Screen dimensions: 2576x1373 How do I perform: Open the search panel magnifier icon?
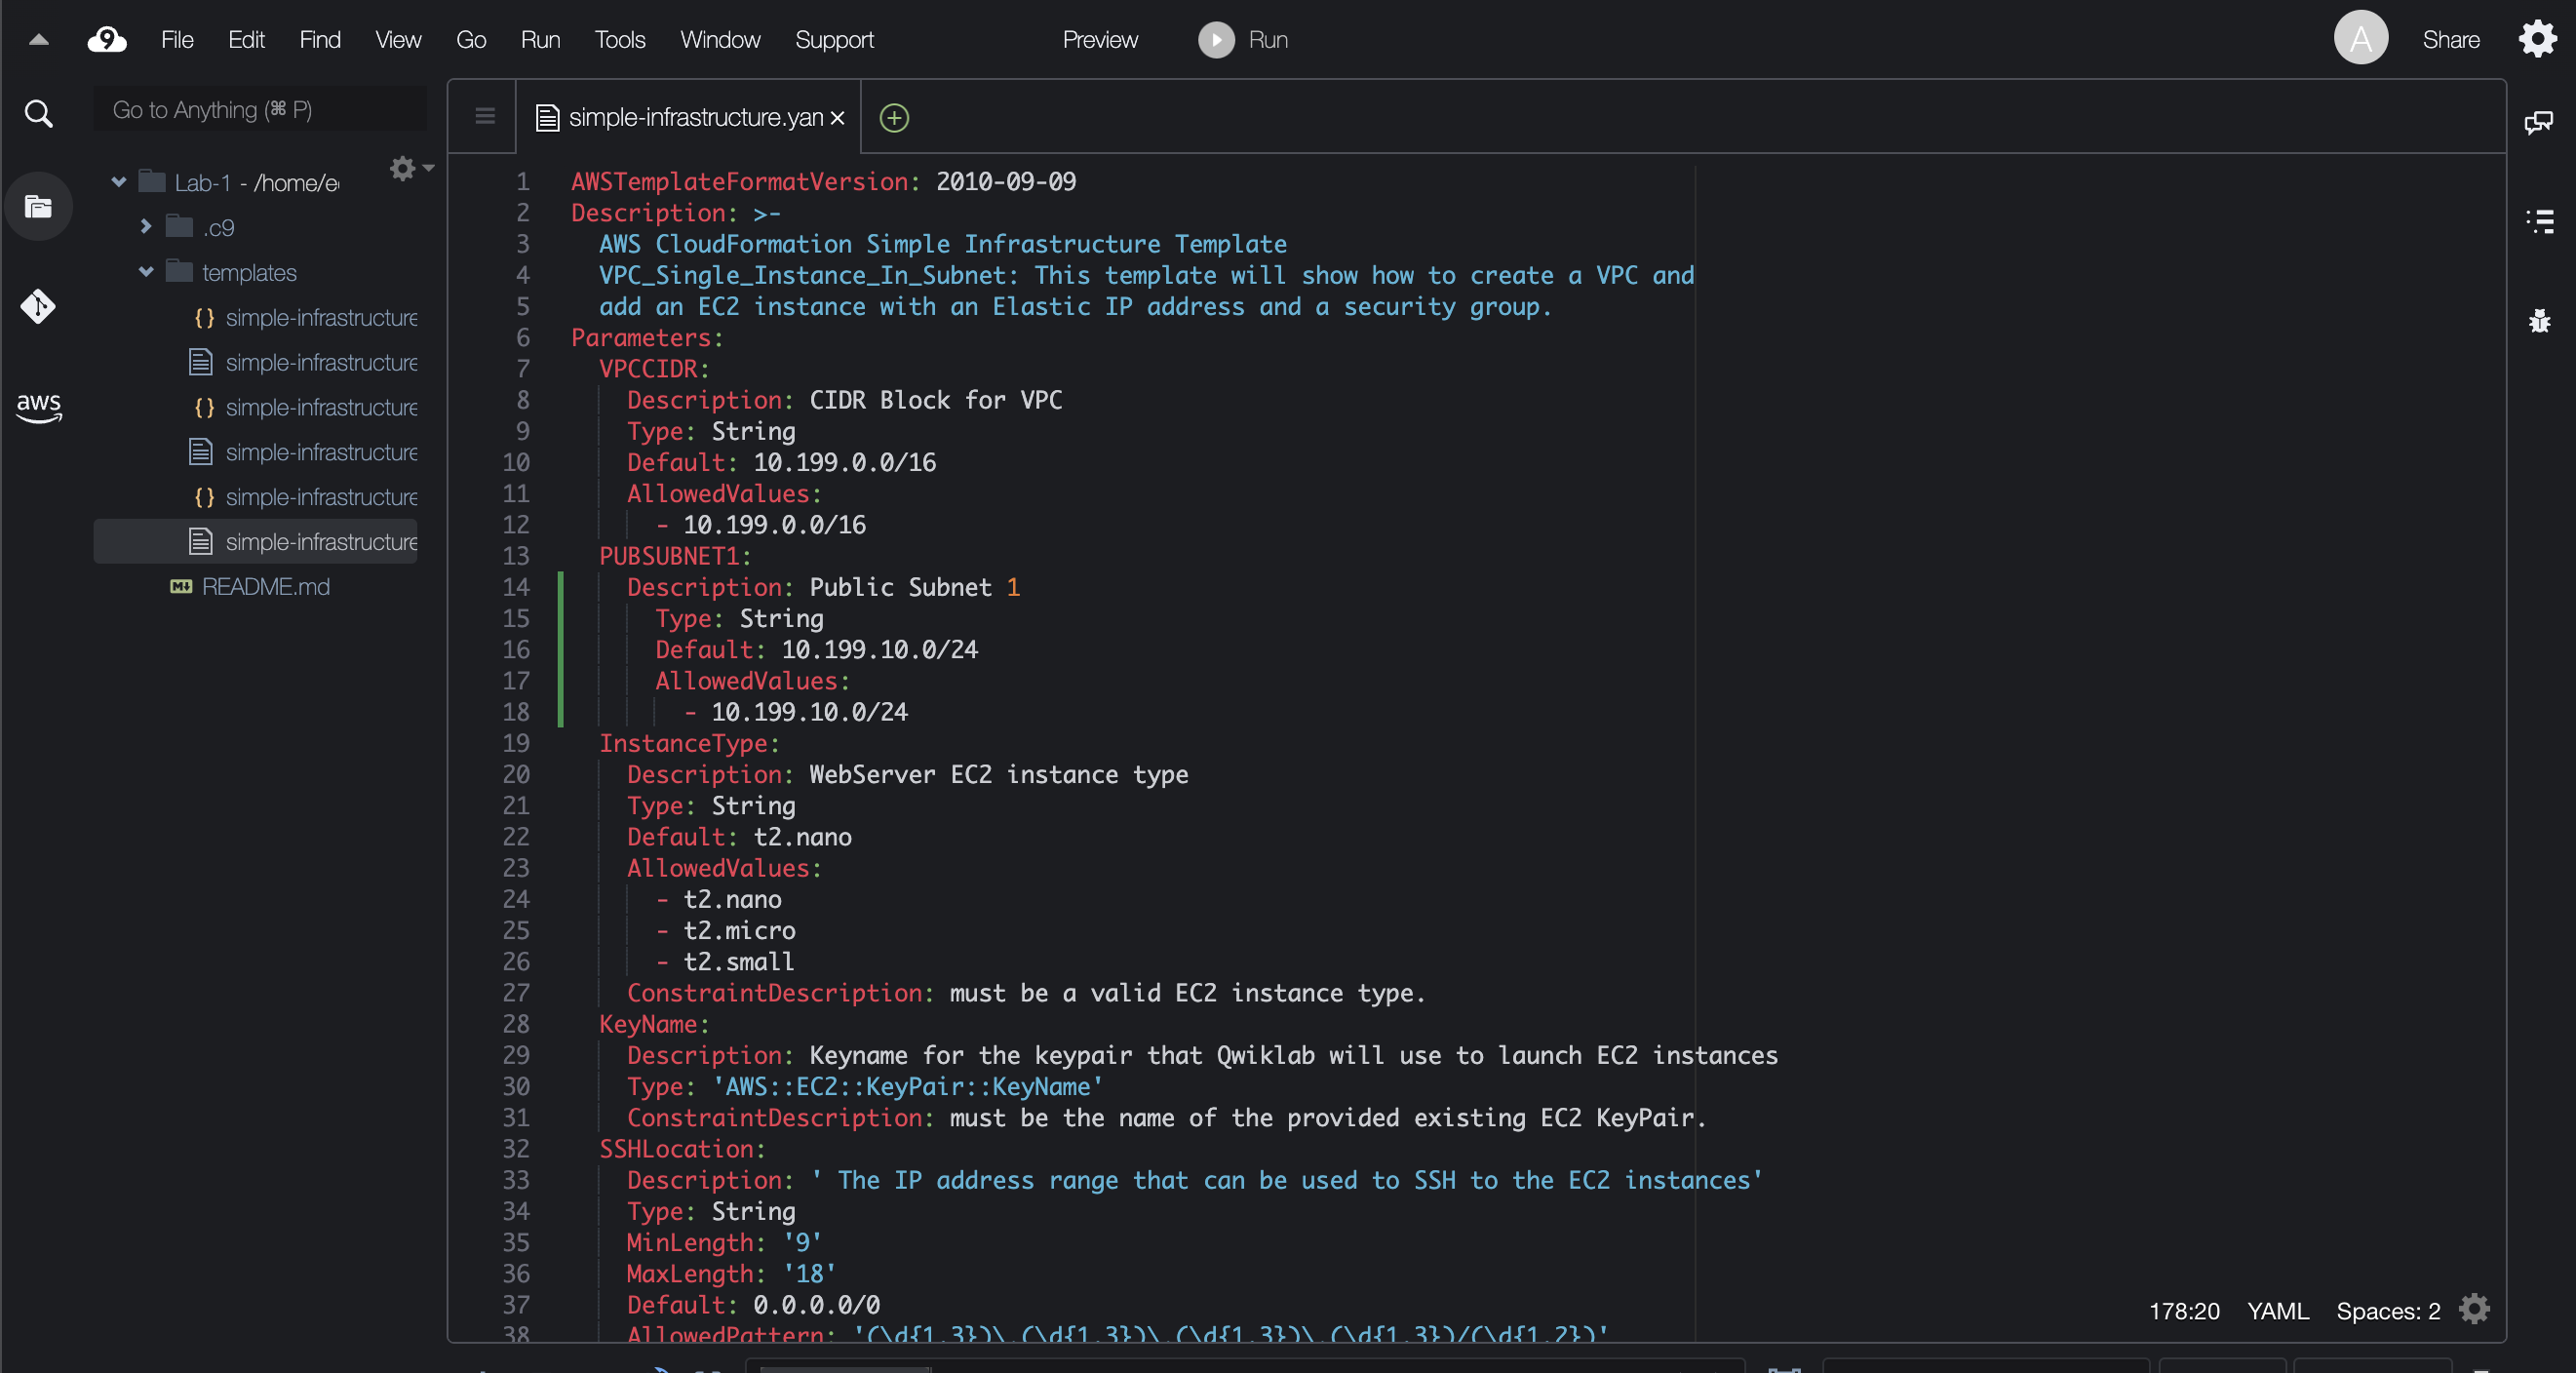(38, 113)
